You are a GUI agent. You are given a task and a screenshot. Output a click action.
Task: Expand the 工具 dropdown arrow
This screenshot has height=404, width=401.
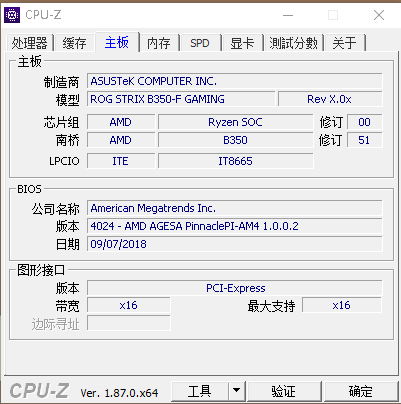[x=237, y=391]
